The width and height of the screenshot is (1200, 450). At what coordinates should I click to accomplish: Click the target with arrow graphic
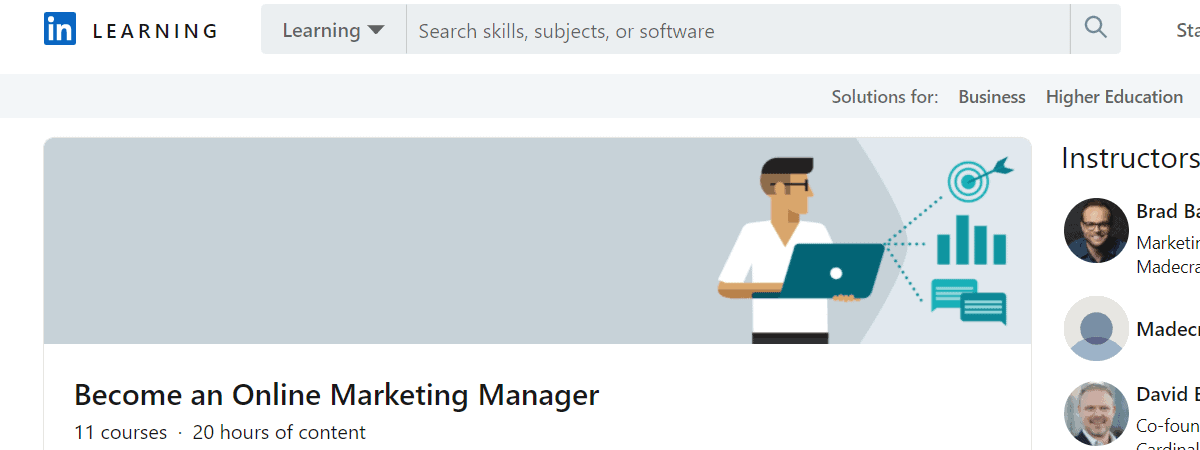coord(972,178)
